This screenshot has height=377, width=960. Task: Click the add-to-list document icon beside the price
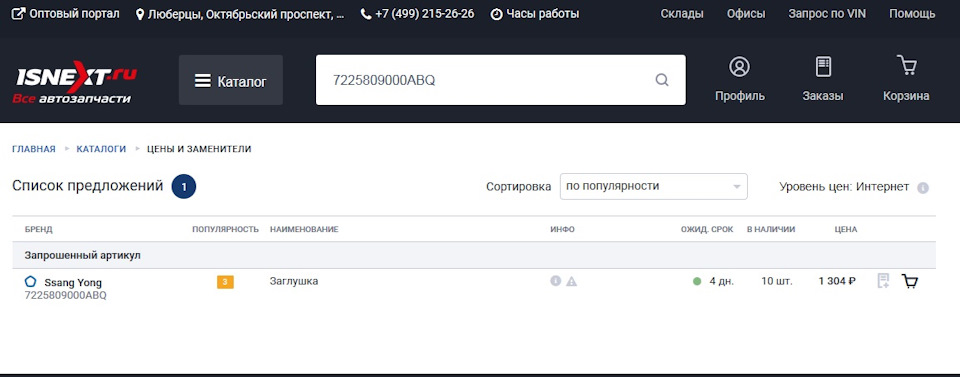point(883,282)
